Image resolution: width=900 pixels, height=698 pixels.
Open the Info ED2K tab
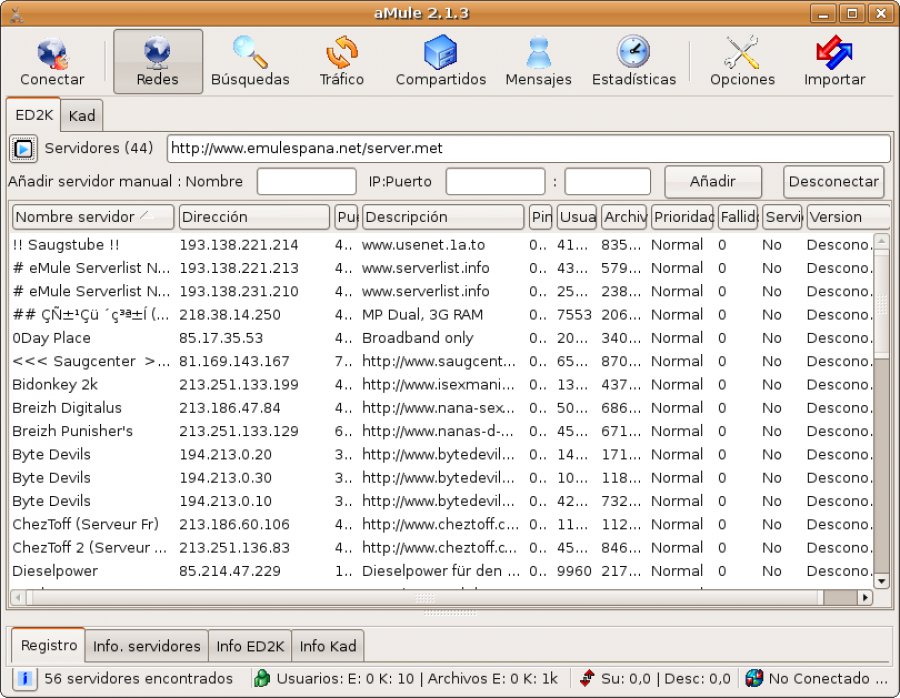tap(250, 646)
